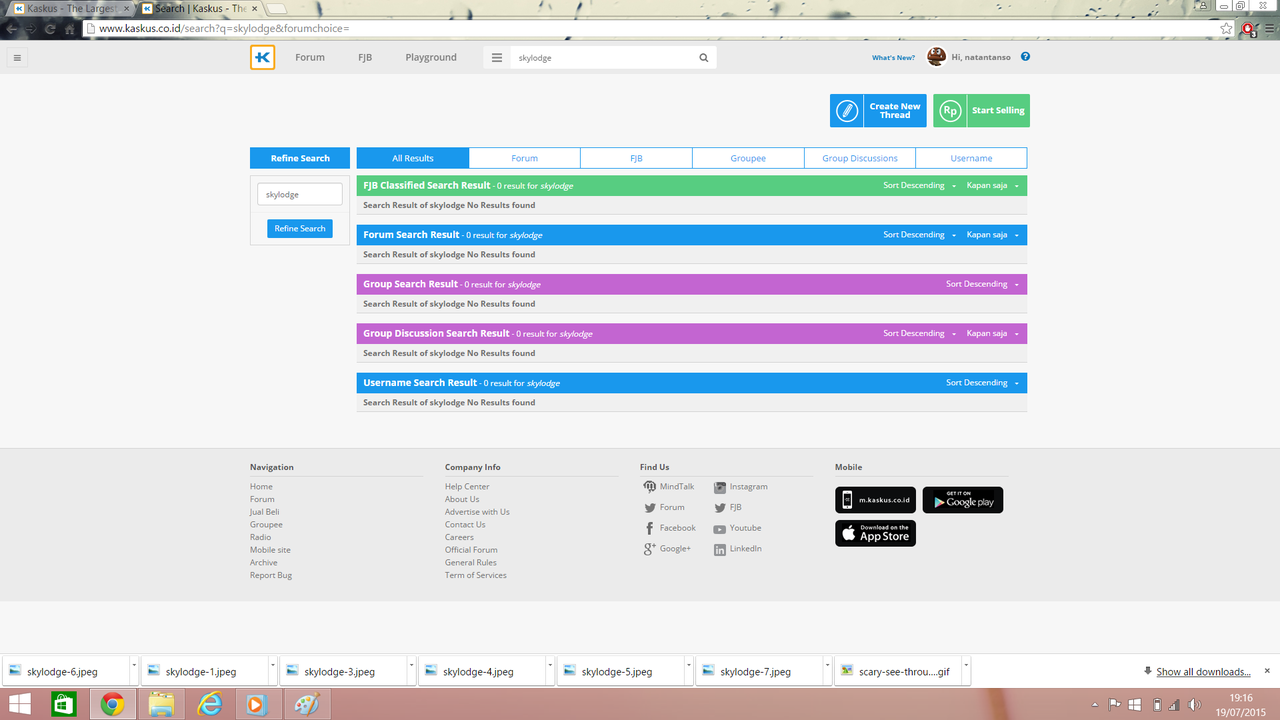The width and height of the screenshot is (1280, 720).
Task: Switch to the FJB results tab
Action: (x=636, y=158)
